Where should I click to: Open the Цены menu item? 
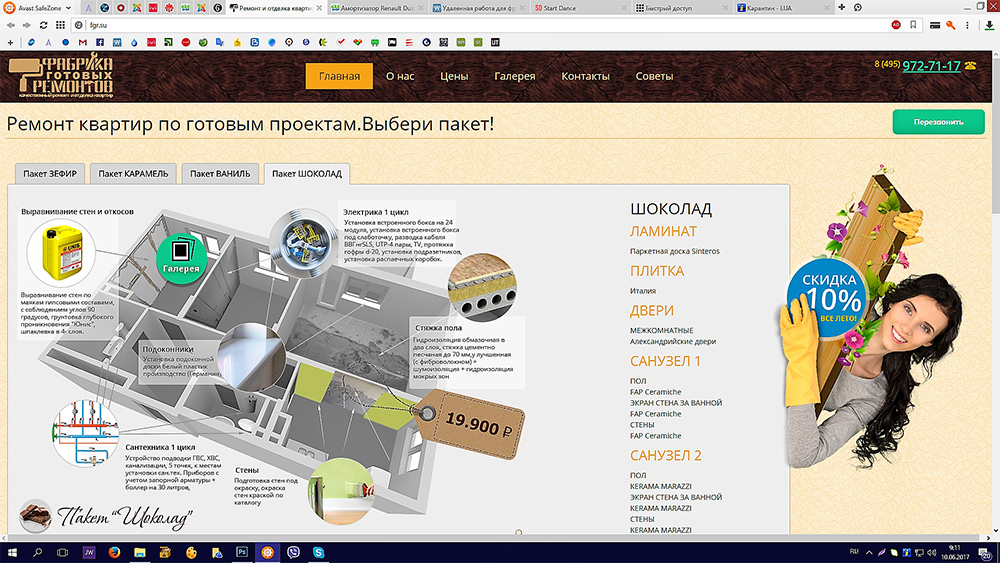click(x=454, y=77)
